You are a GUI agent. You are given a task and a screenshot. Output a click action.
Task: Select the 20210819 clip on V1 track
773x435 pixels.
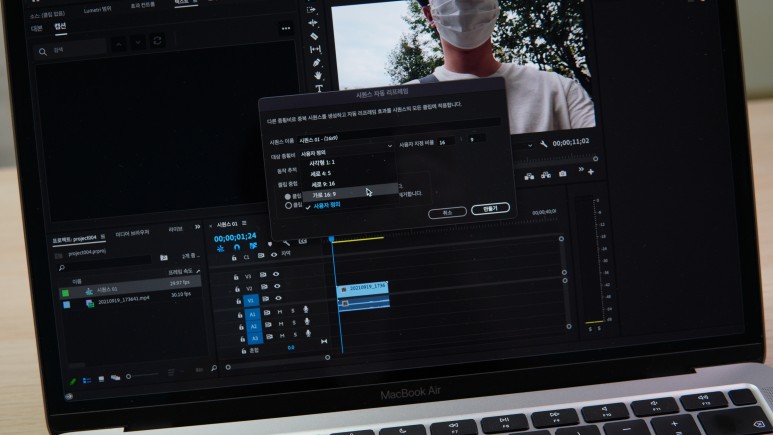click(362, 289)
